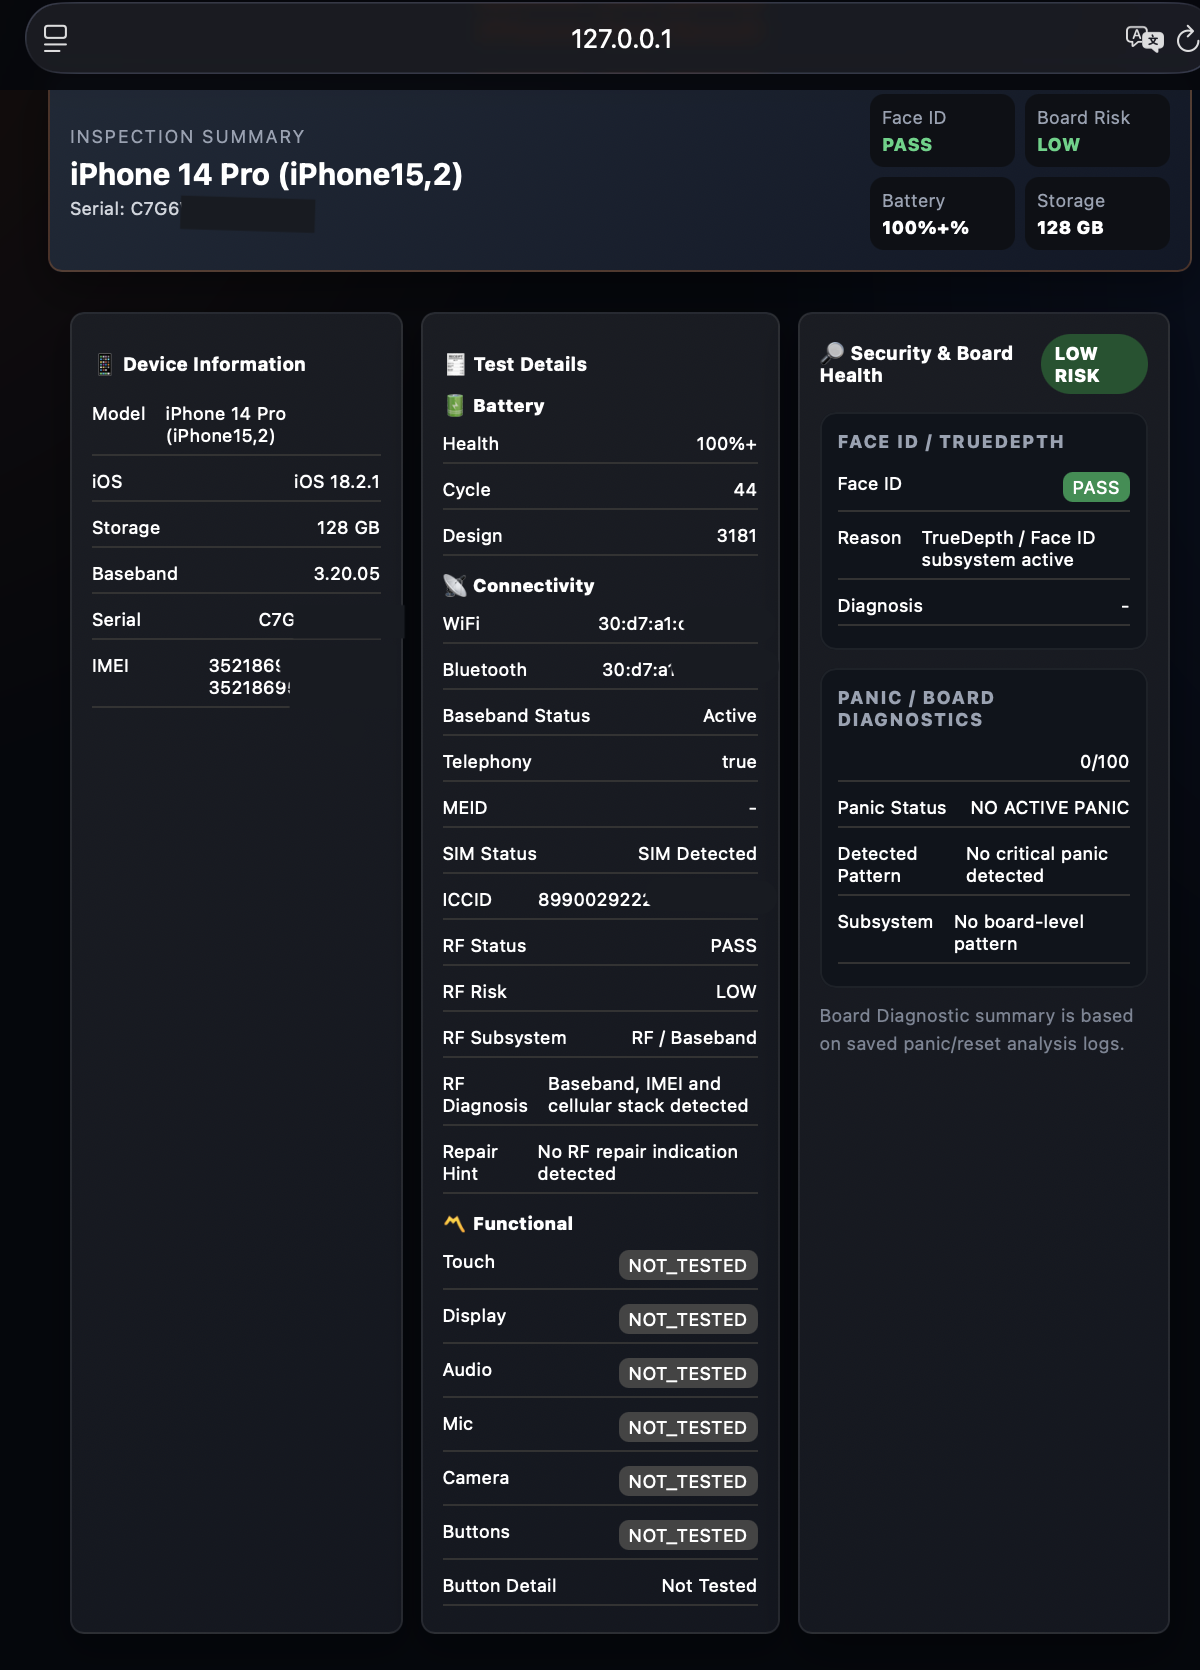Click the Functional section waveform icon
Screen dimensions: 1200x1670
455,1223
